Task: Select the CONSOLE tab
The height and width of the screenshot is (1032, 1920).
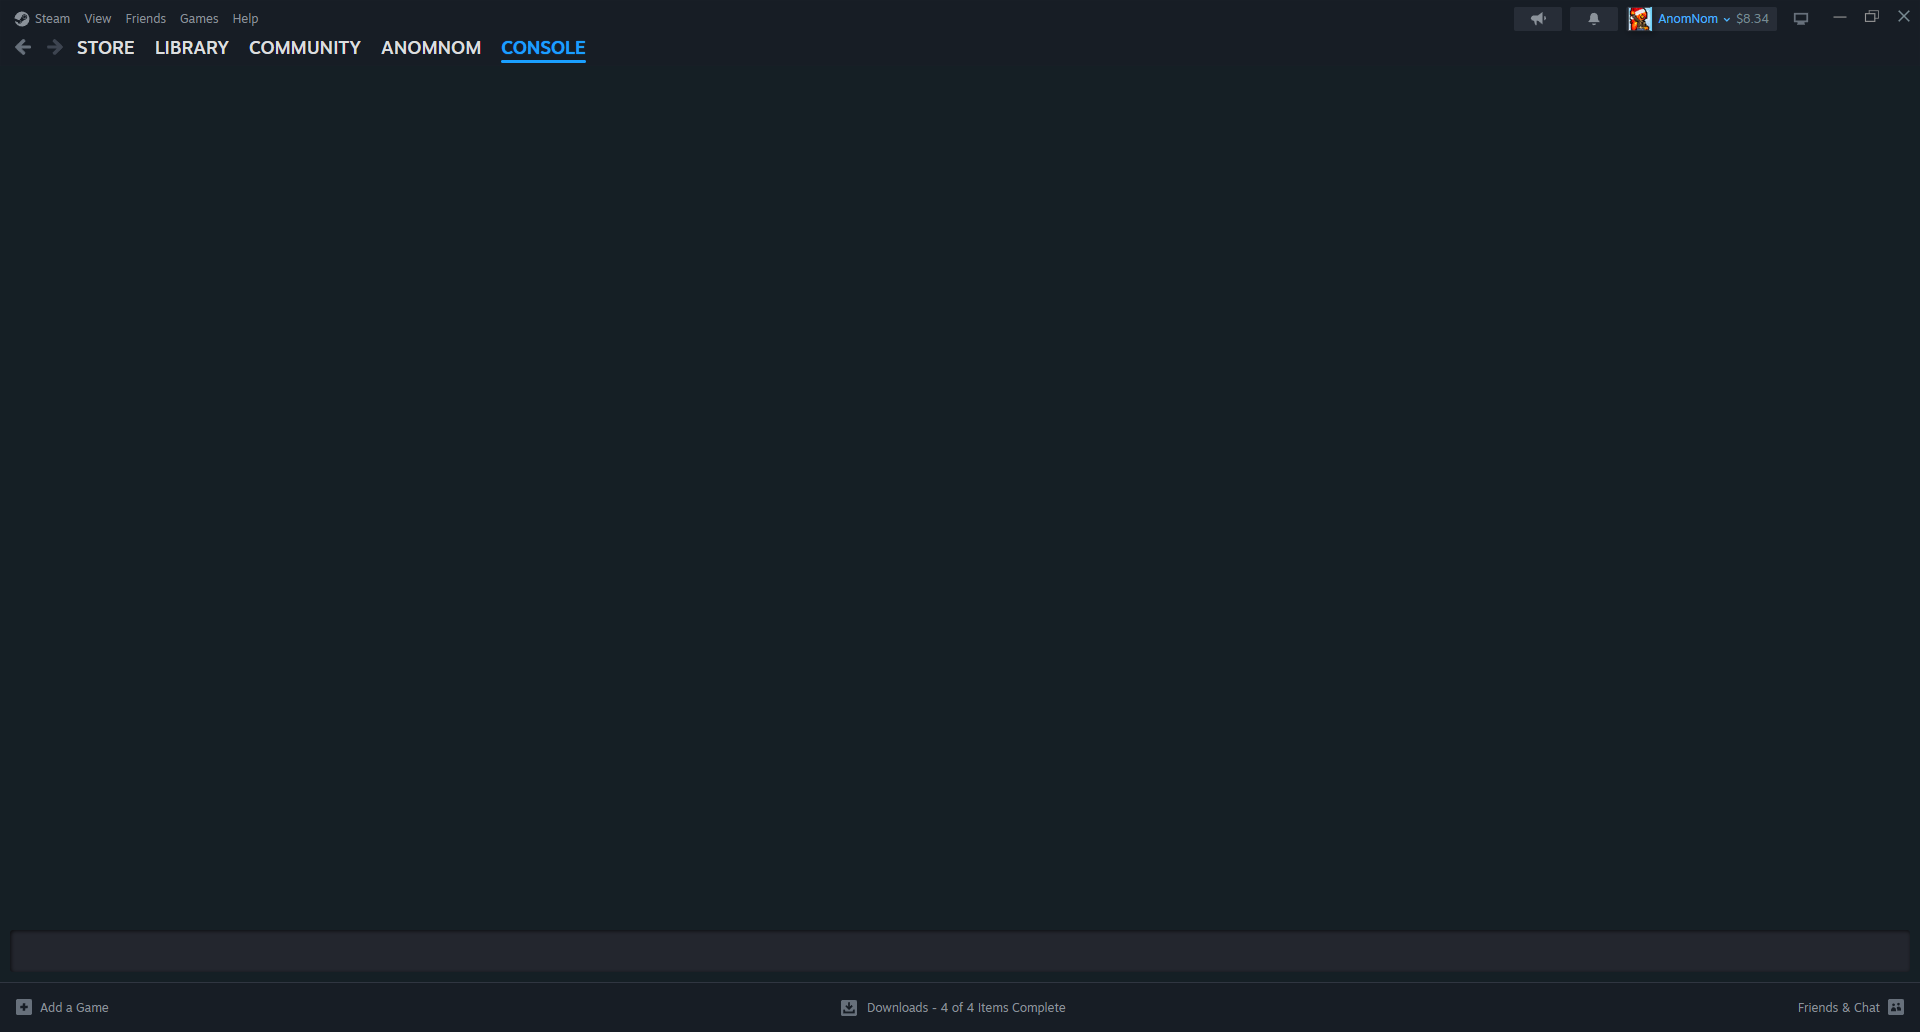Action: click(543, 48)
